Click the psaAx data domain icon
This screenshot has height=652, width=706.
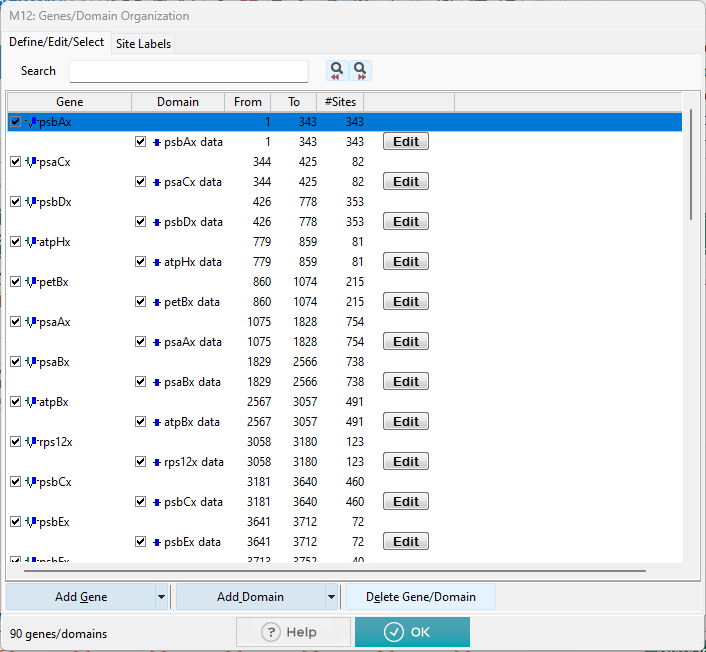point(157,342)
